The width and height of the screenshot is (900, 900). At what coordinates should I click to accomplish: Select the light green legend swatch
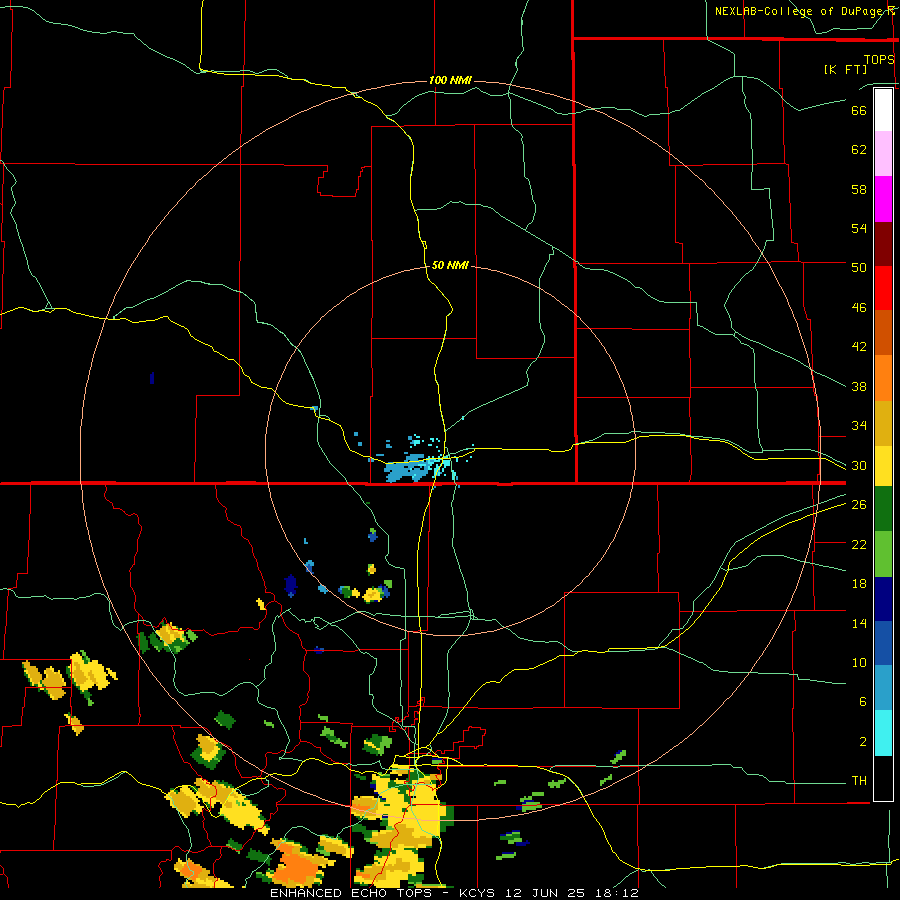[883, 554]
